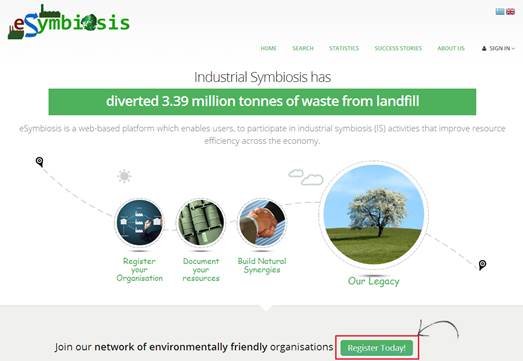
Task: Click the handshake Build Natural Synergies image
Action: 262,223
